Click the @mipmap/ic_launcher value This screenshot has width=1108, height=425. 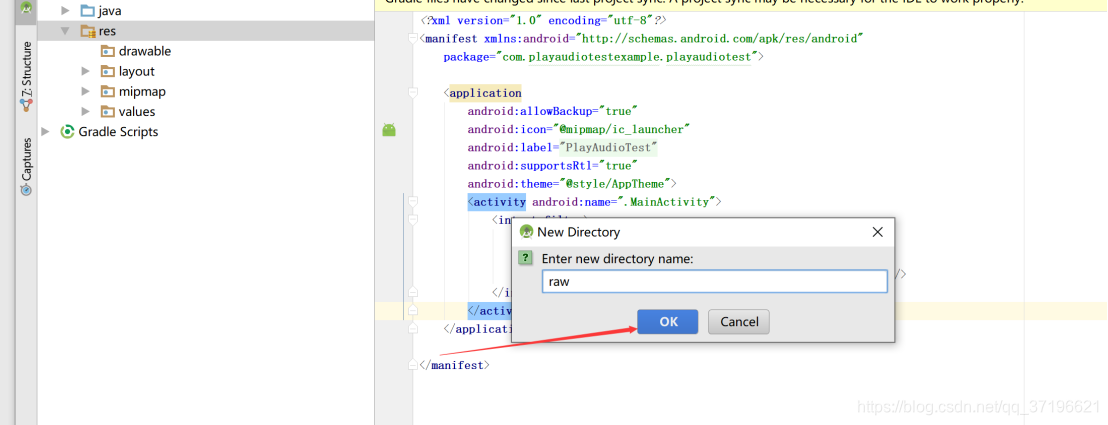pos(623,129)
